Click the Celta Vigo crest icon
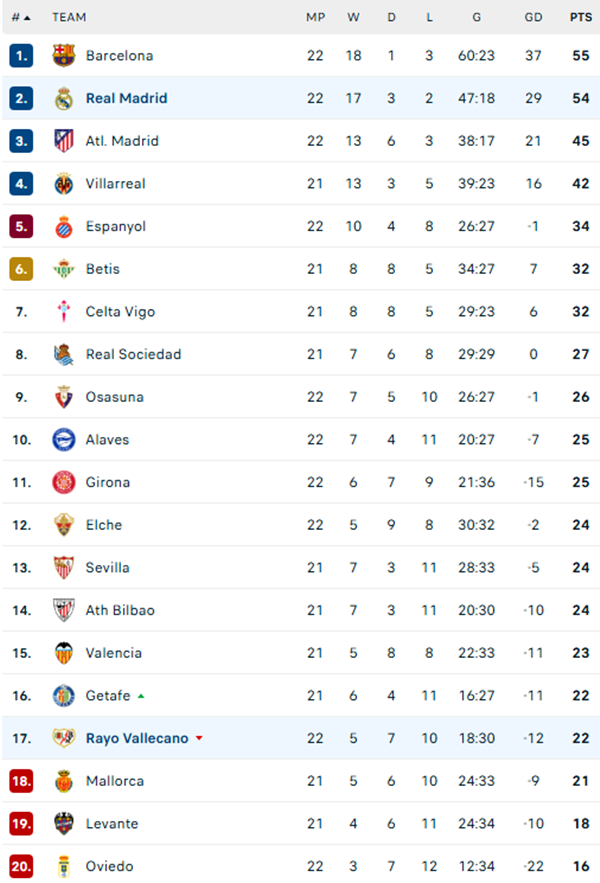Screen dimensions: 600x883 (x=64, y=312)
